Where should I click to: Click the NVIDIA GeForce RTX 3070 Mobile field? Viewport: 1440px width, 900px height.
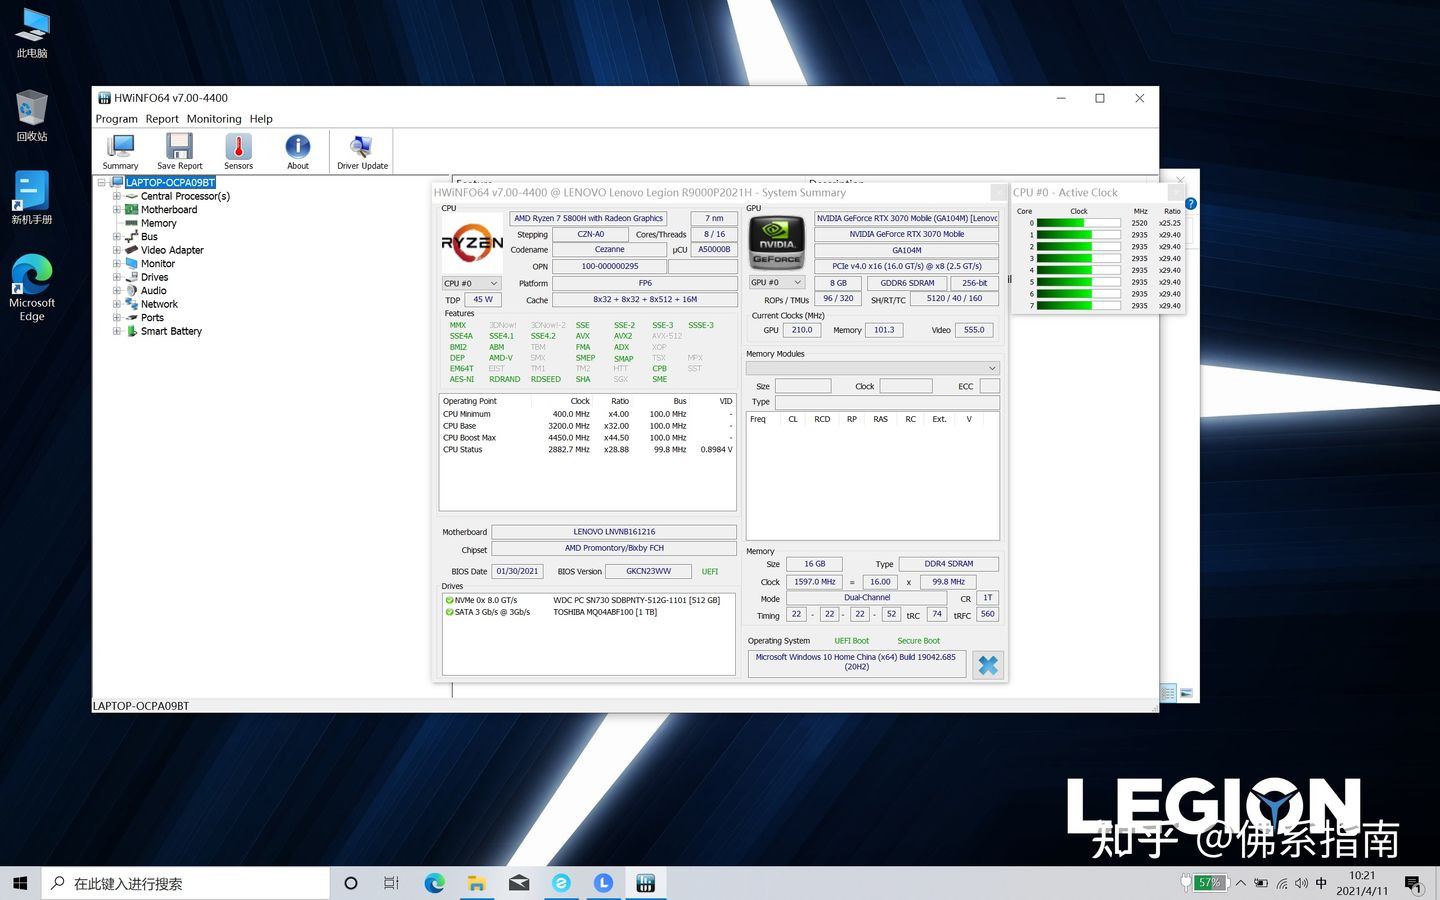click(x=907, y=234)
